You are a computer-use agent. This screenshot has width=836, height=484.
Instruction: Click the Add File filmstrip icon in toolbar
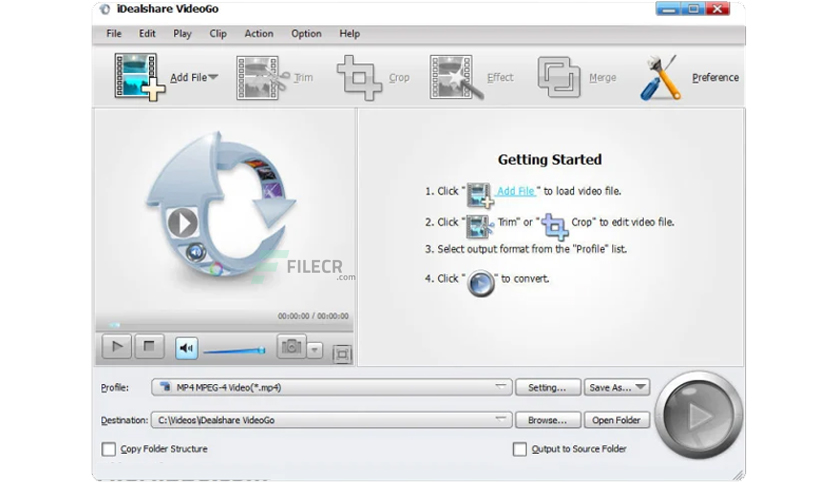[139, 77]
